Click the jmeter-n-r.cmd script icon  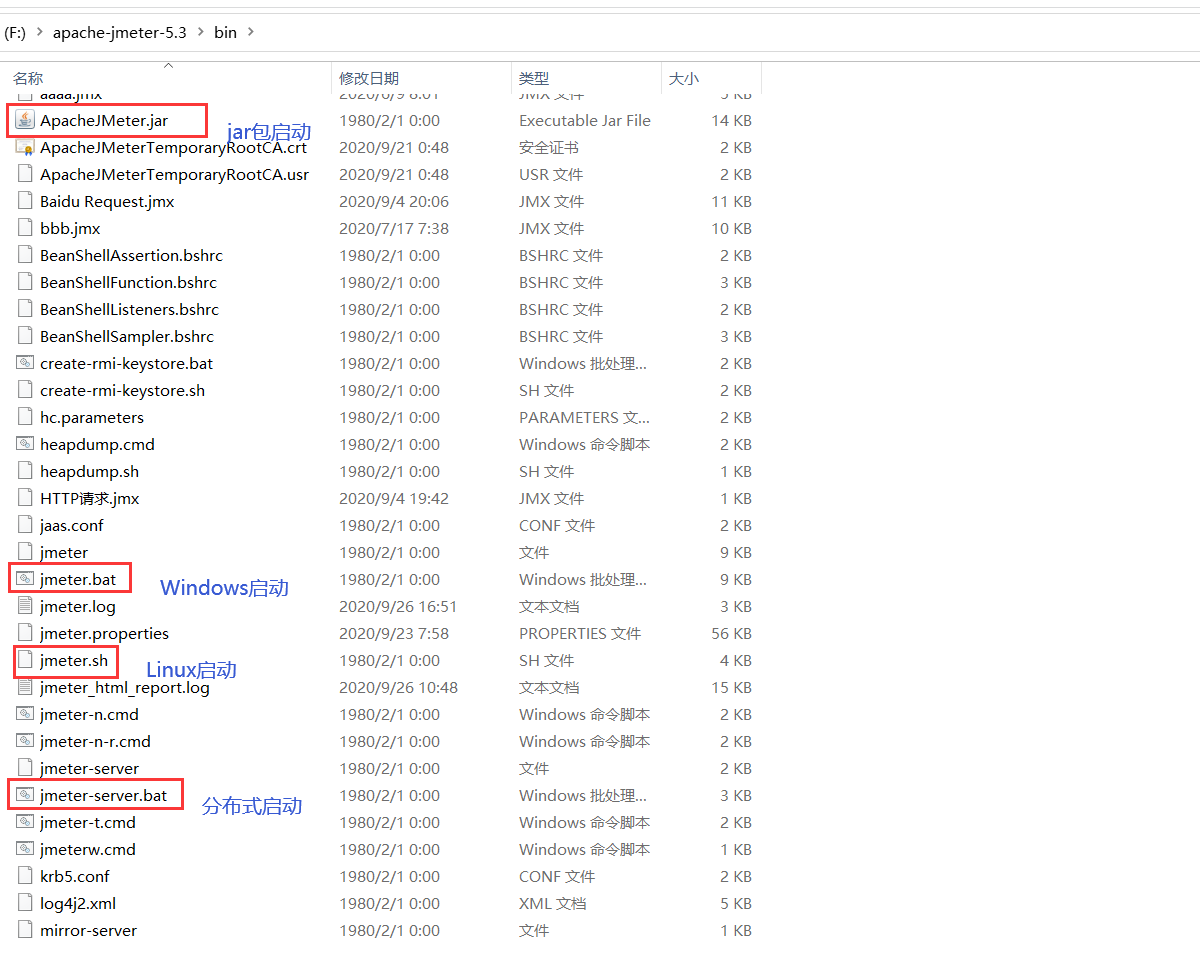click(25, 741)
